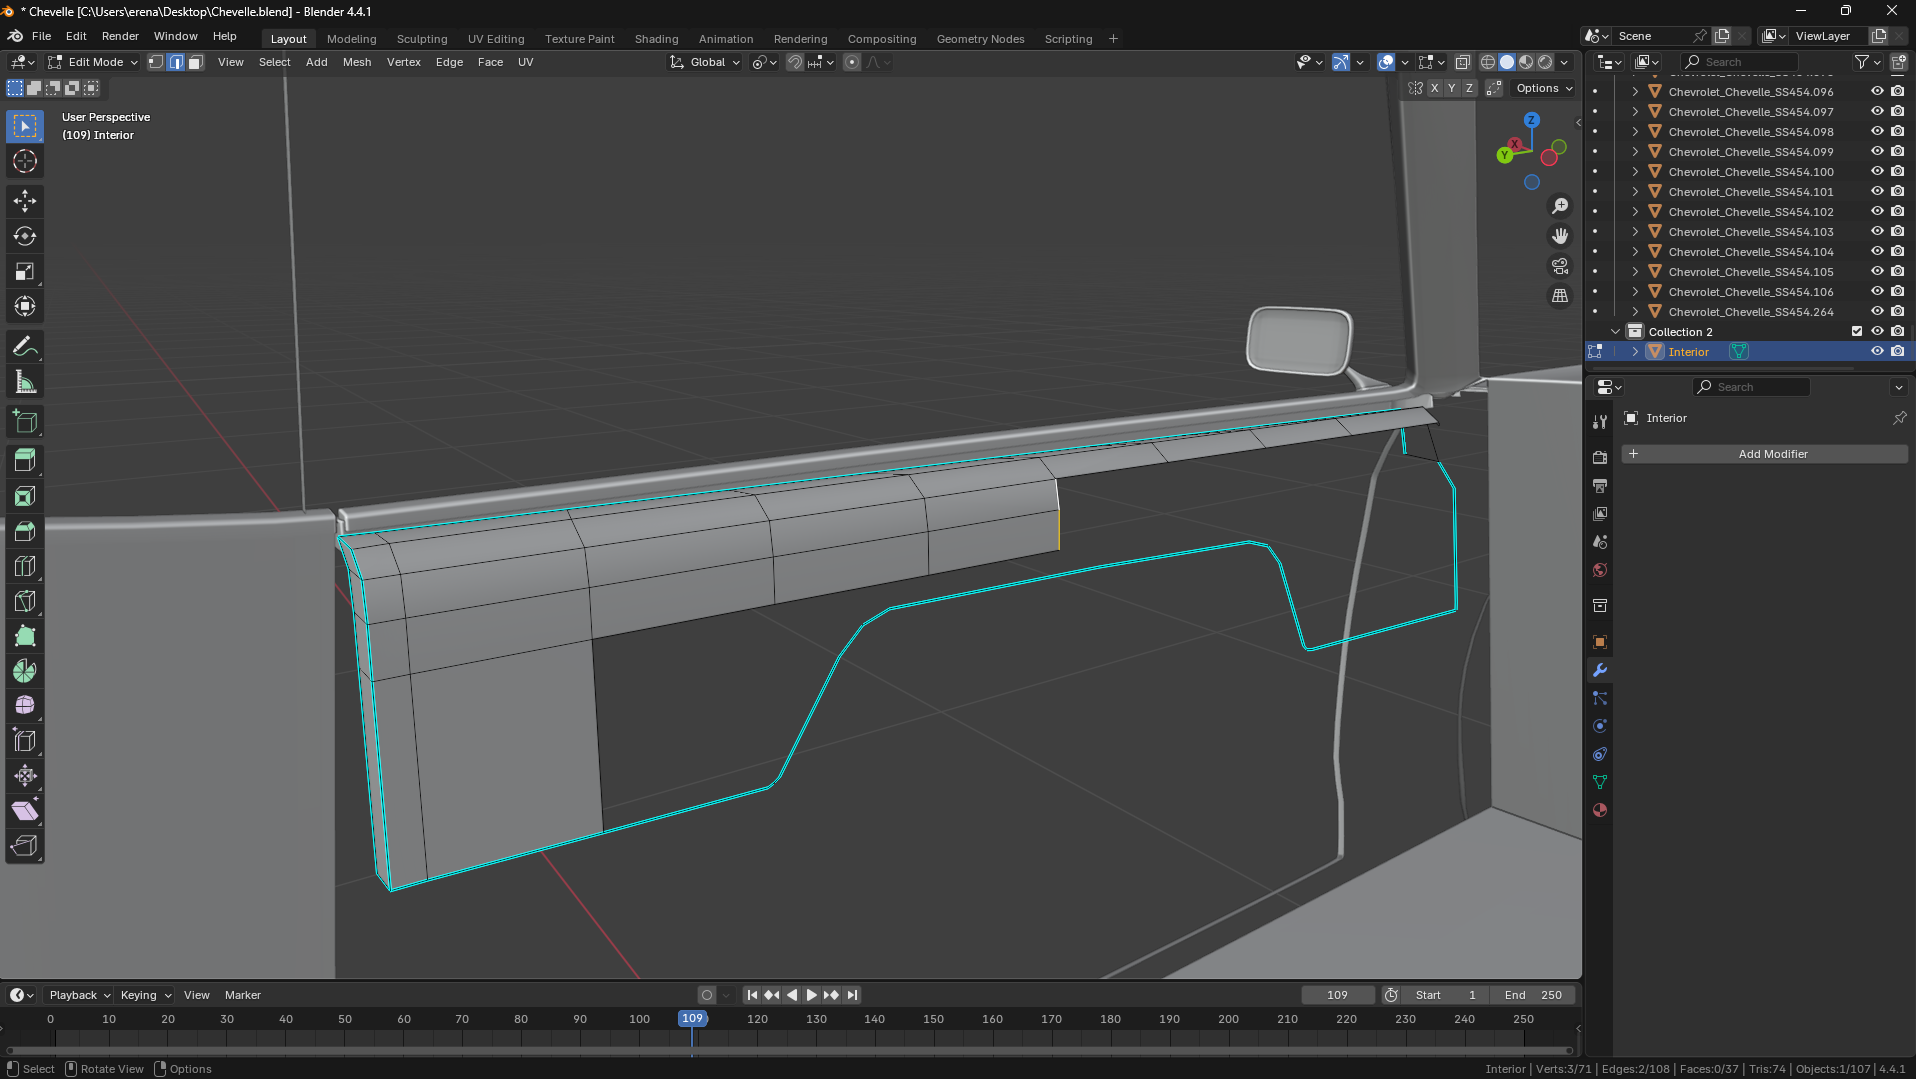
Task: Click the Zoom viewport navigation icon
Action: click(x=1560, y=206)
